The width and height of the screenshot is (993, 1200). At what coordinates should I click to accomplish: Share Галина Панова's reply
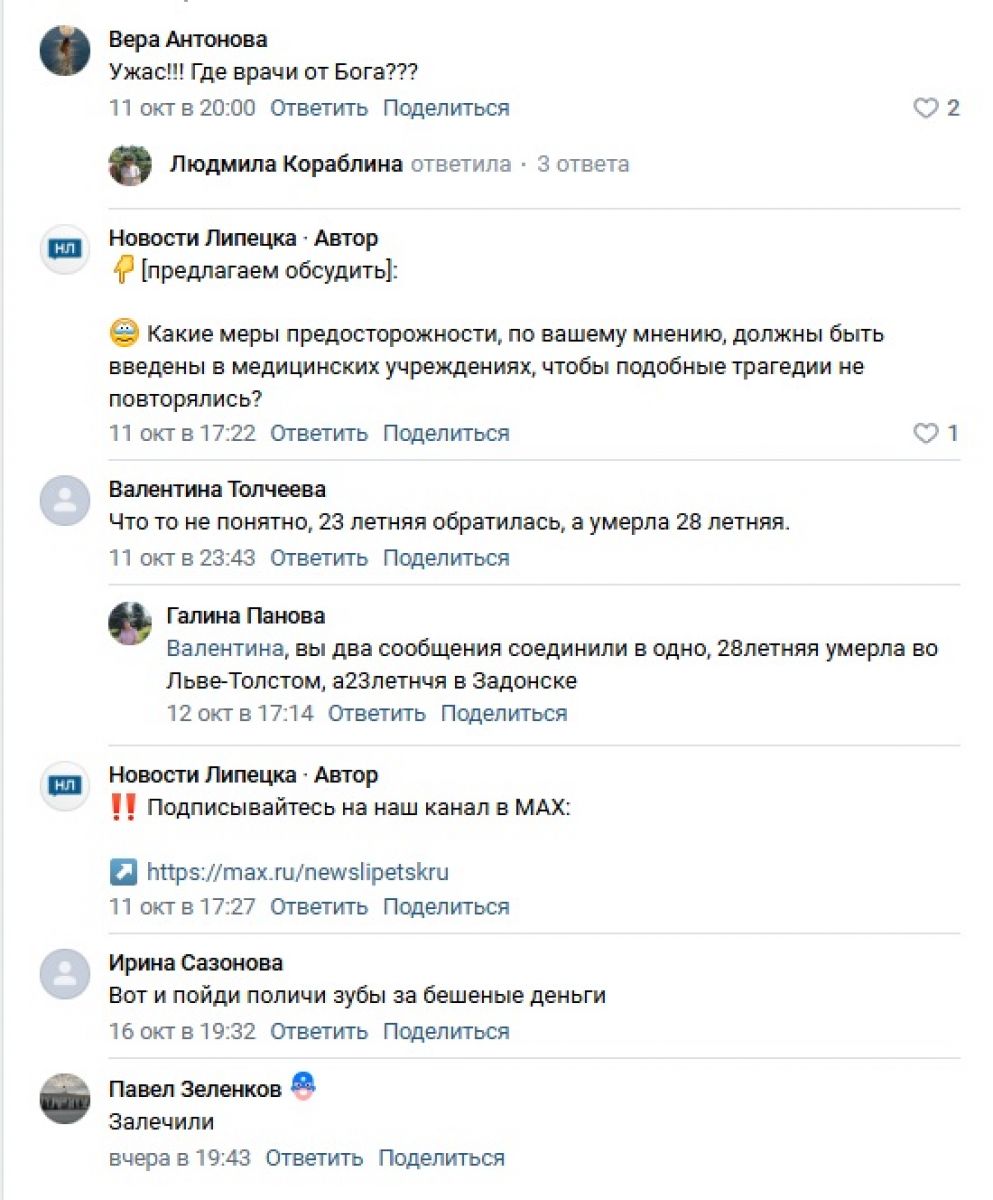(x=504, y=714)
